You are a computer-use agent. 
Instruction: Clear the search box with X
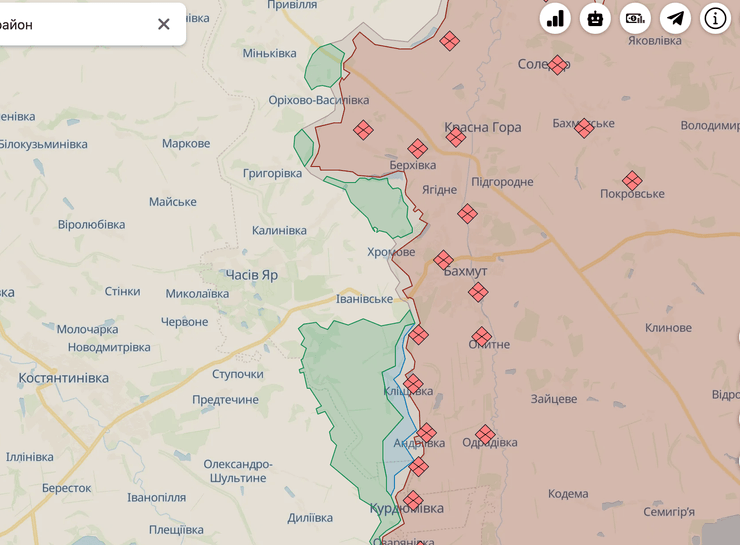[x=164, y=24]
